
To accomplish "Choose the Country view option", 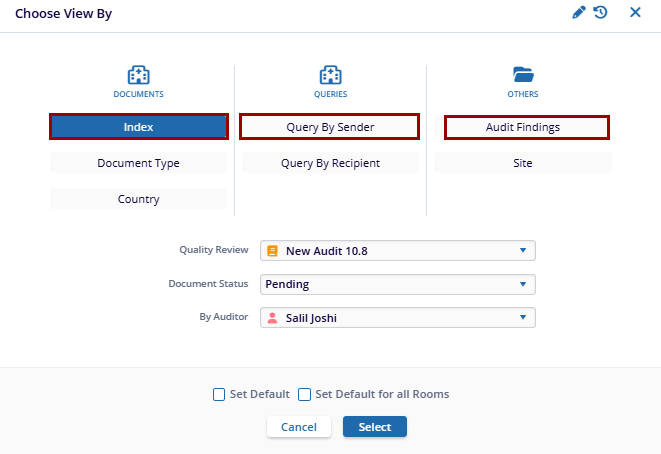I will (139, 199).
